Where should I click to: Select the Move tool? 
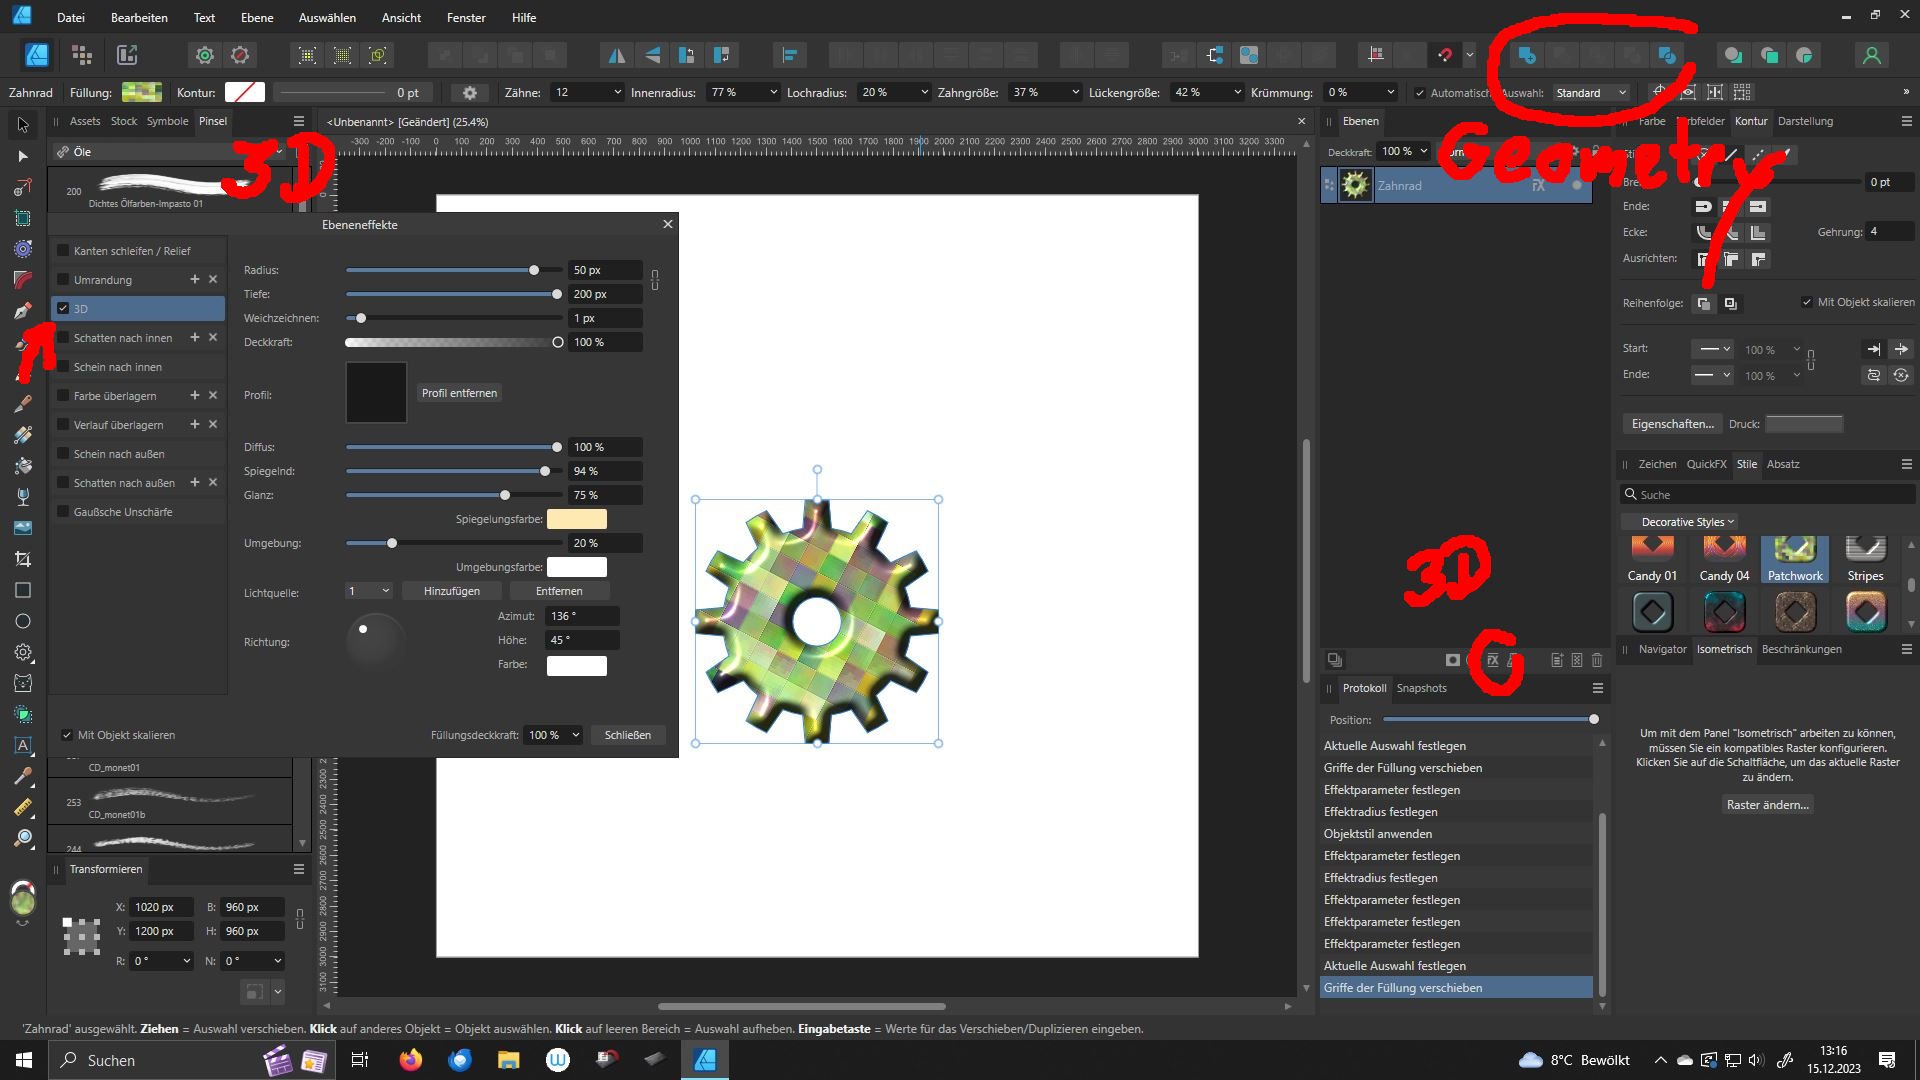(23, 125)
